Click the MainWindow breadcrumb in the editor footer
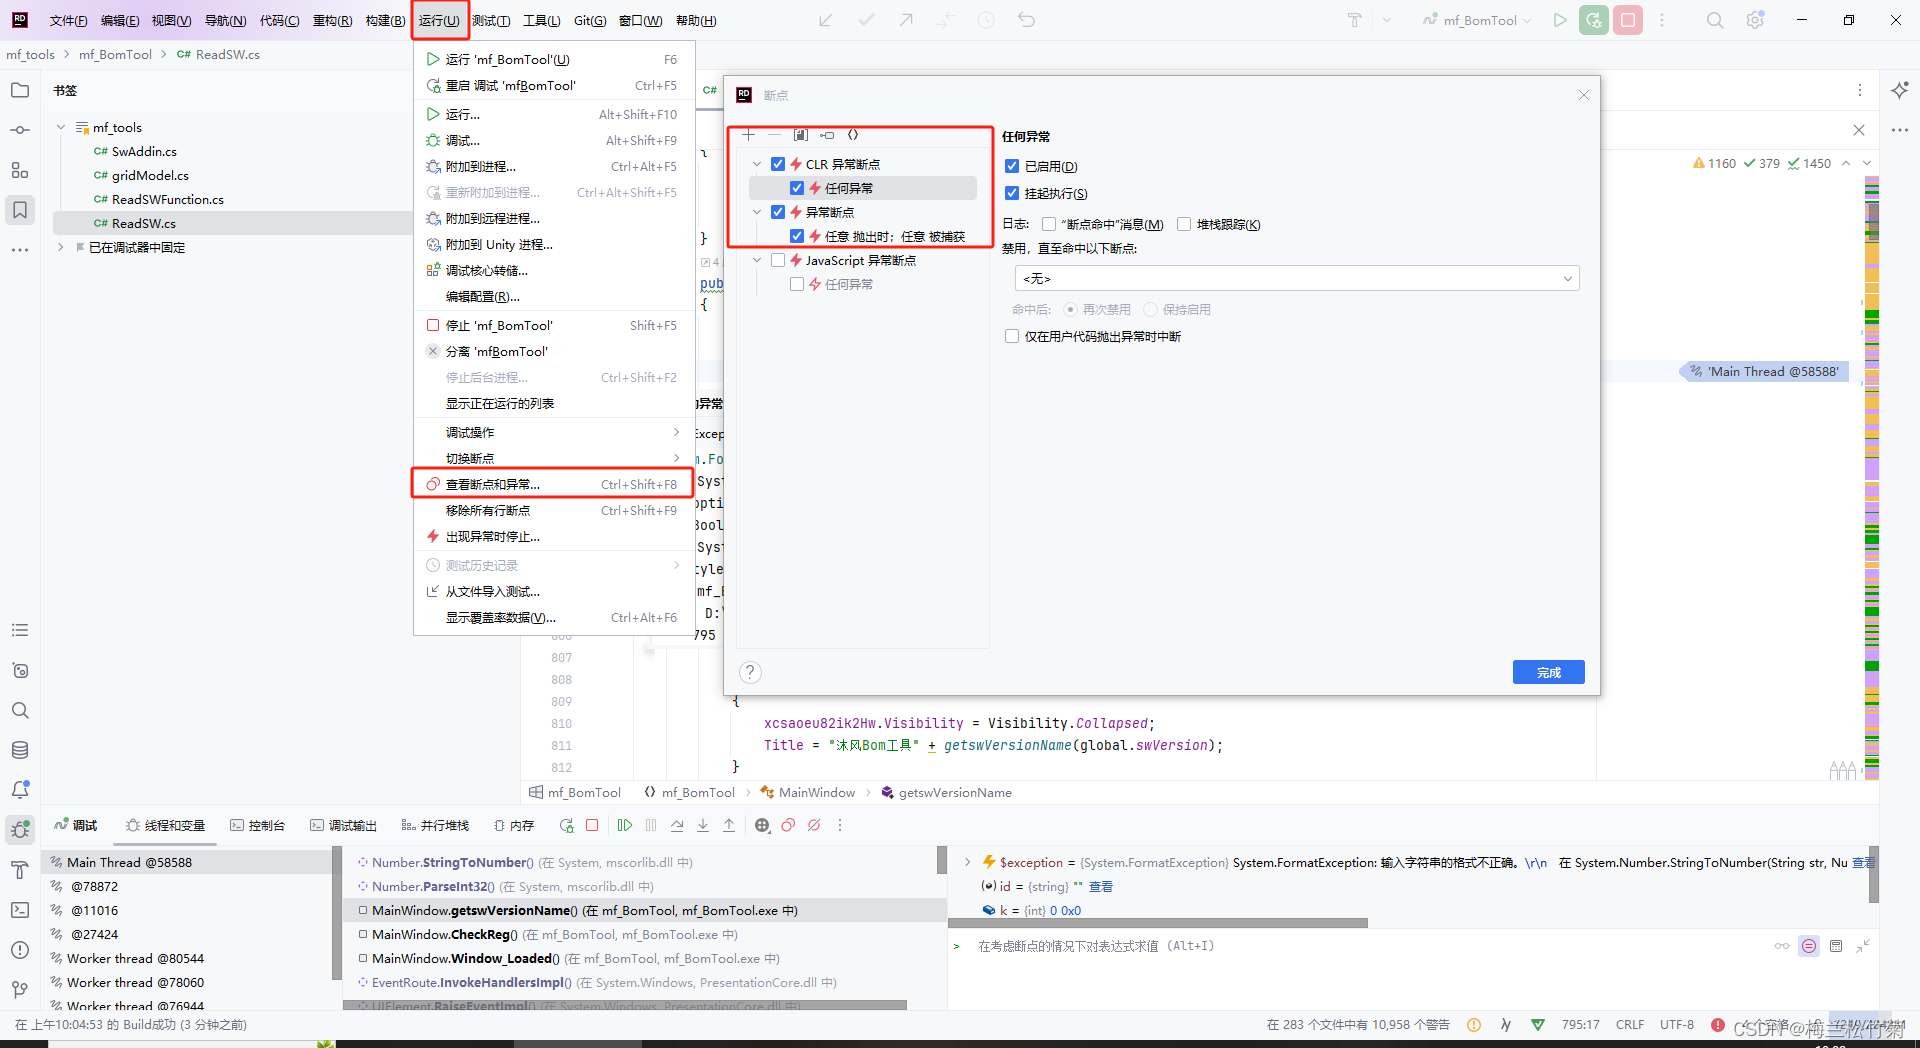The image size is (1920, 1048). coord(808,792)
